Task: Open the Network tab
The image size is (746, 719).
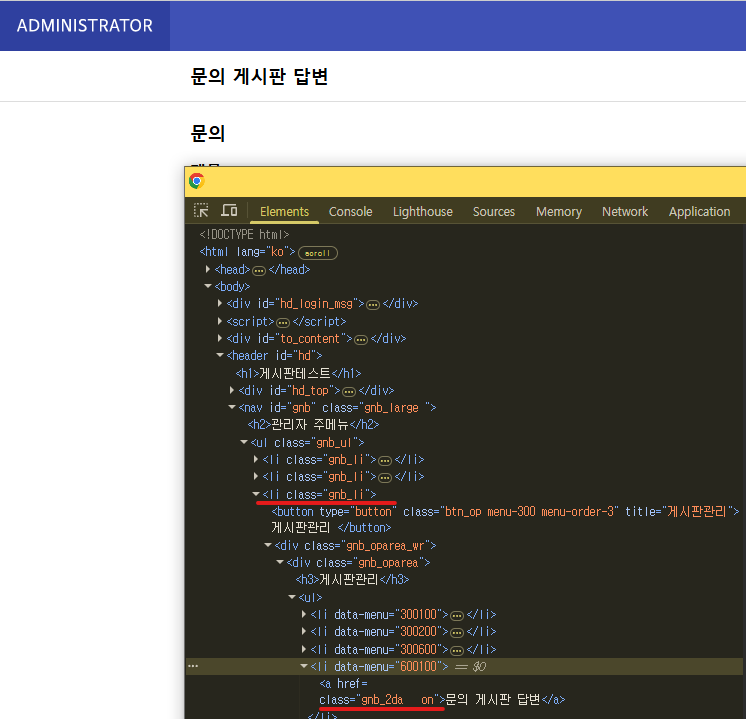Action: 625,212
